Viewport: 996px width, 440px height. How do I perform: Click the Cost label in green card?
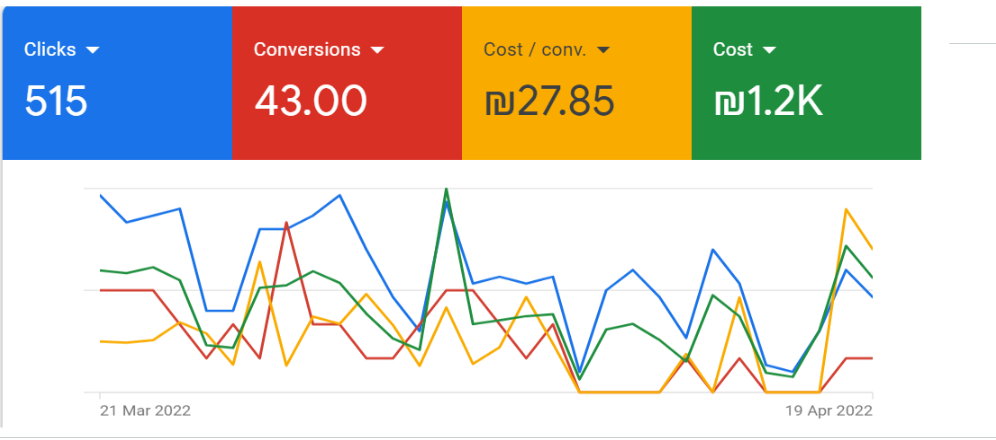point(733,50)
